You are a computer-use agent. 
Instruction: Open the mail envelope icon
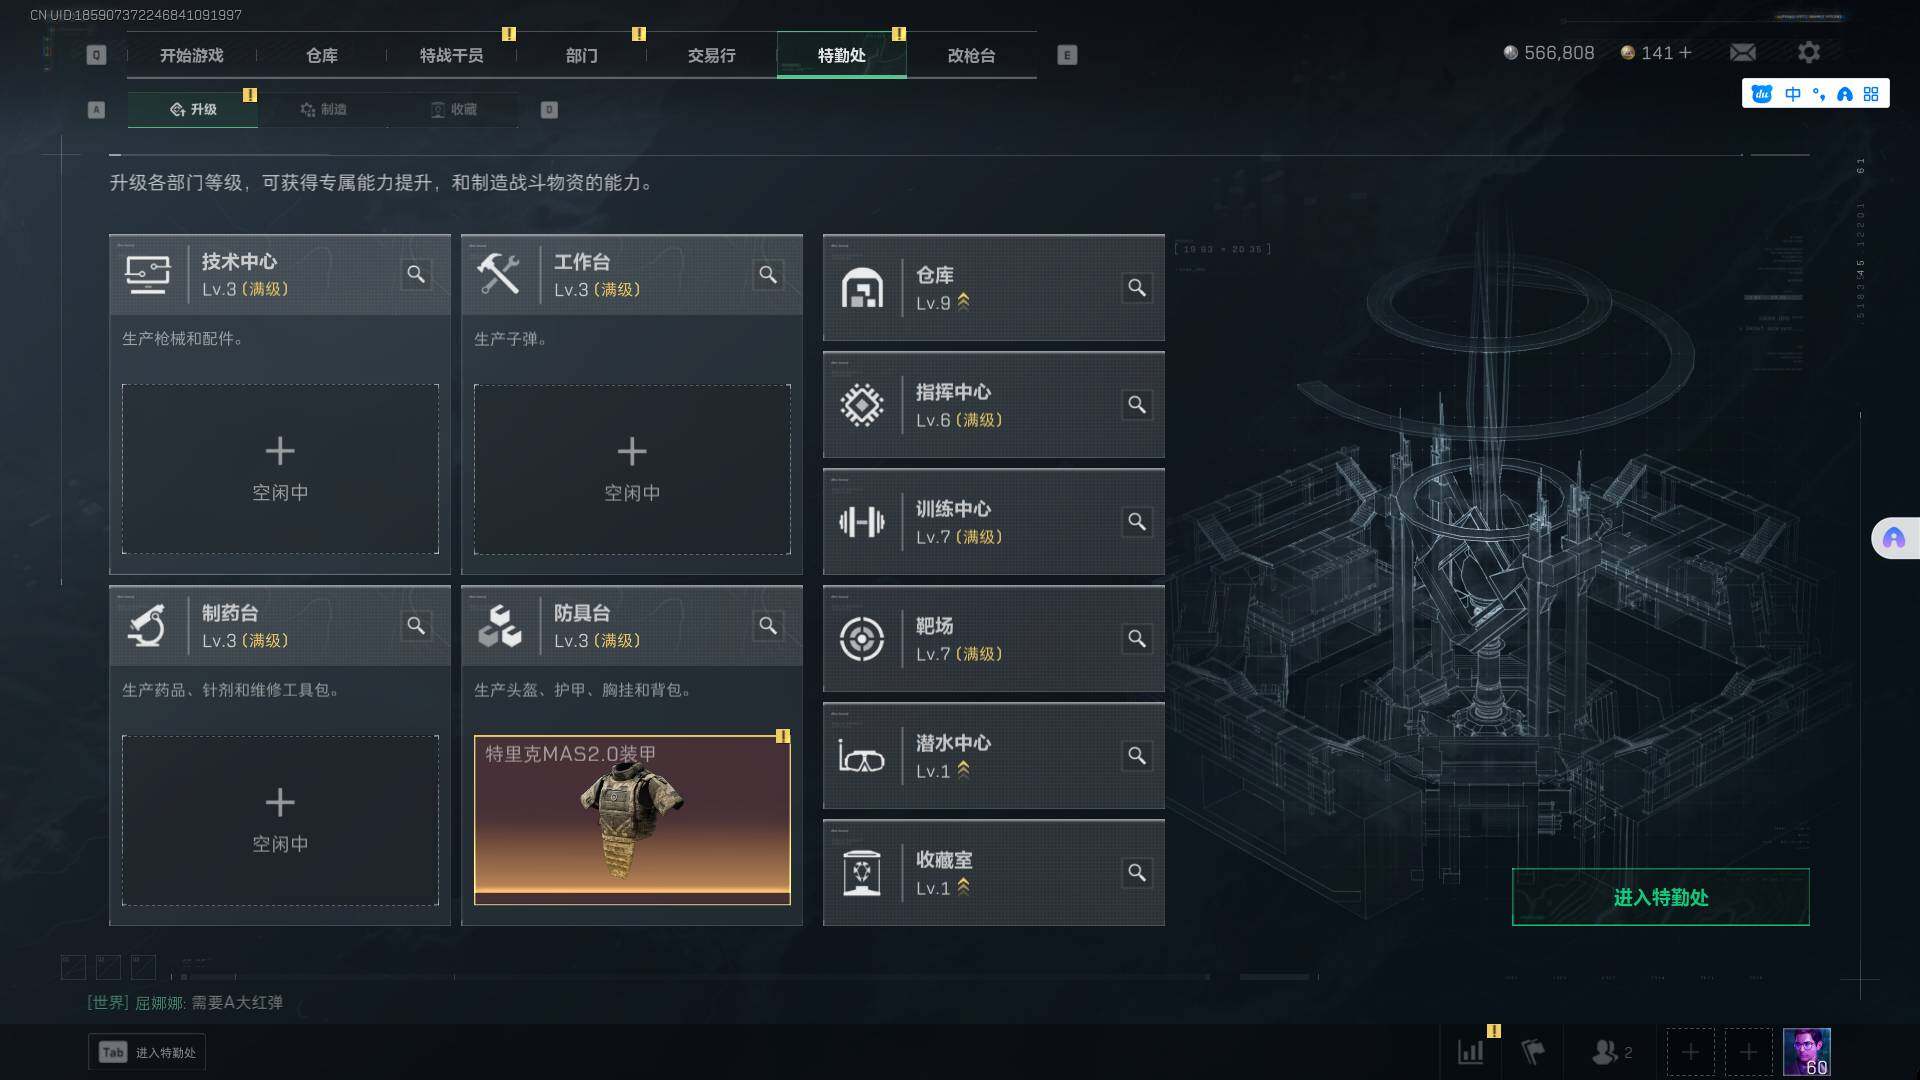coord(1742,52)
